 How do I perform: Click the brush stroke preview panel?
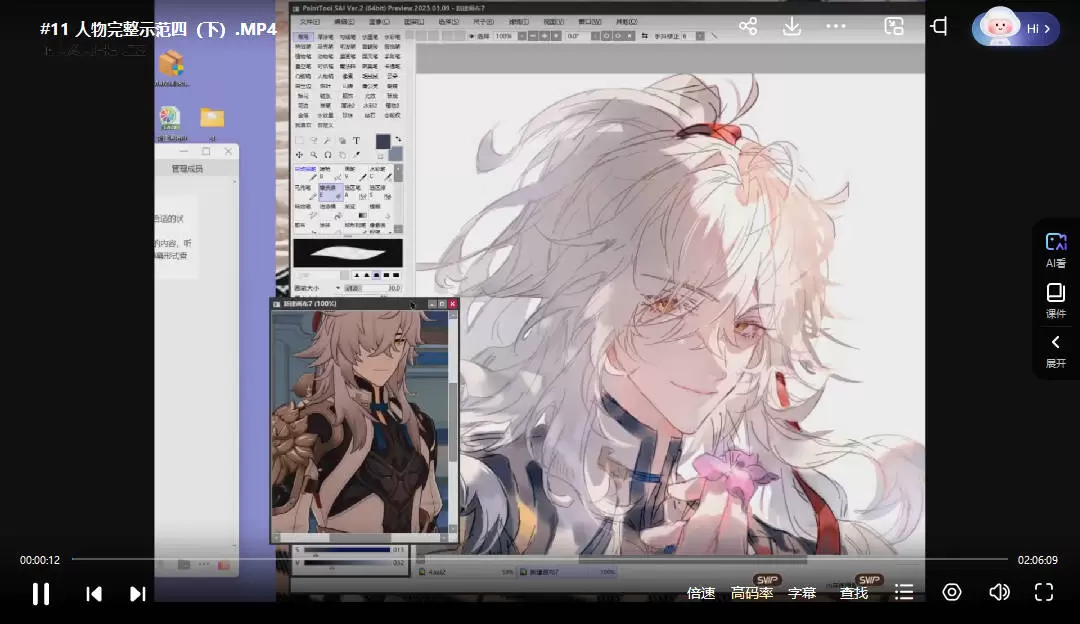348,253
